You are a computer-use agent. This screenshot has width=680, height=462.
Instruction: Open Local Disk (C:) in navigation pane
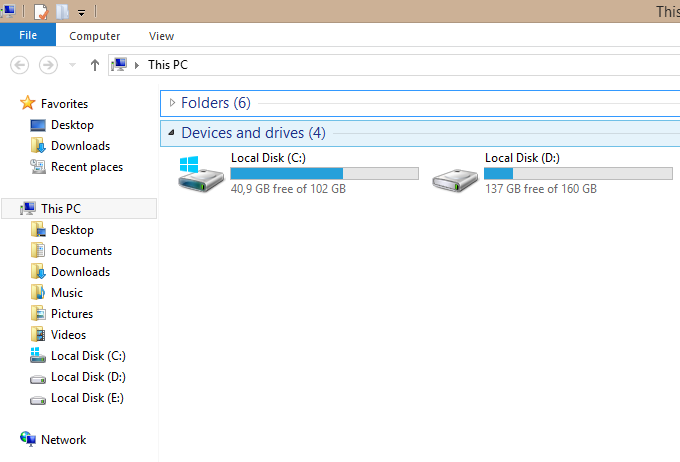(x=88, y=356)
